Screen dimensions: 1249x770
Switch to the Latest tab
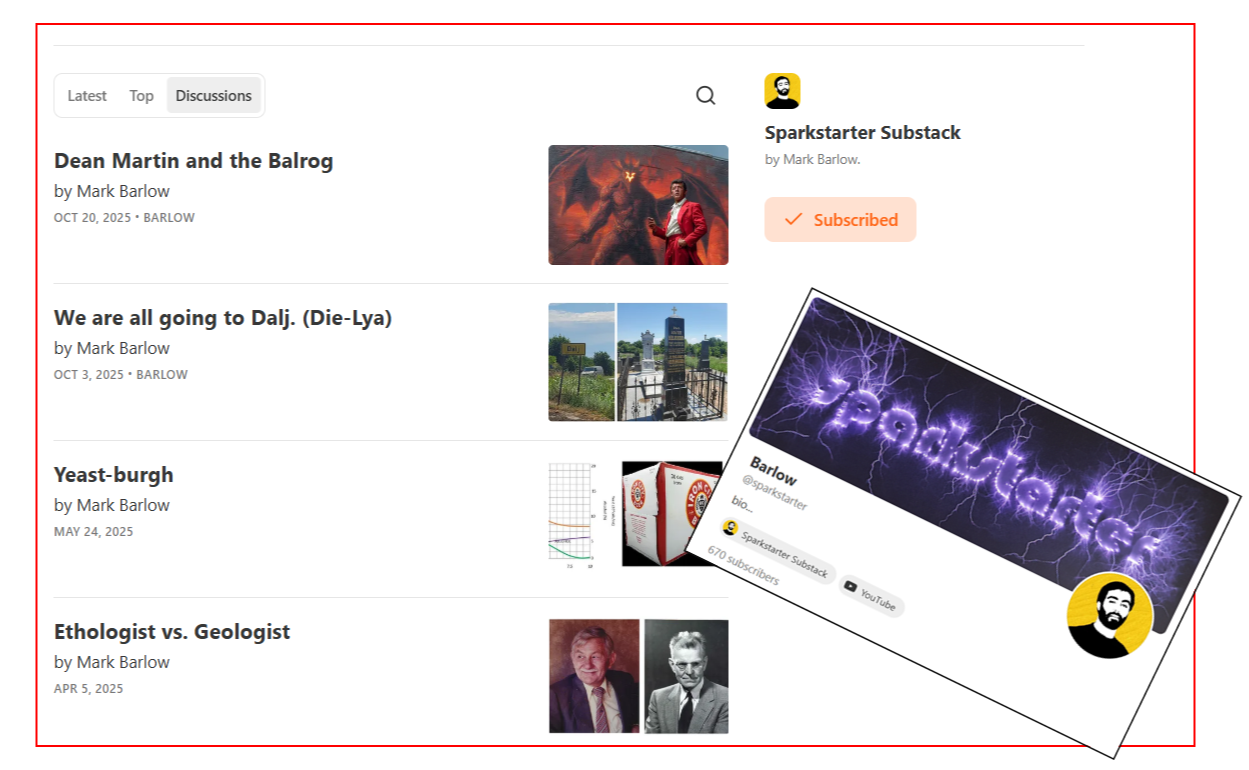pyautogui.click(x=87, y=96)
